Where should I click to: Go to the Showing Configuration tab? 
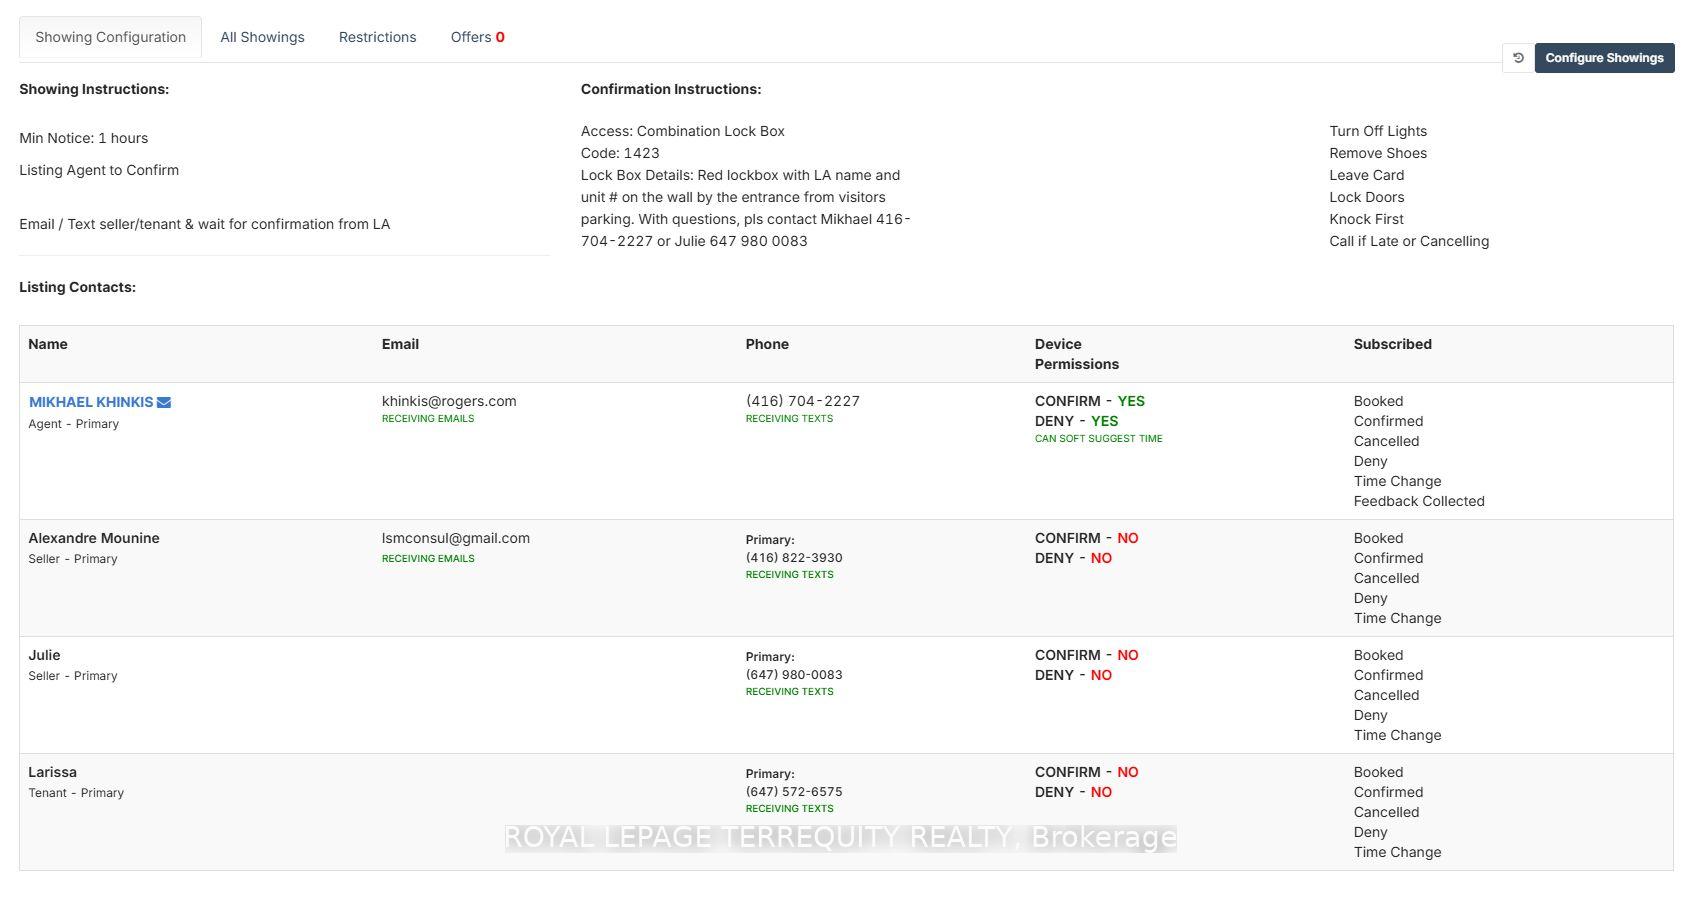coord(110,37)
